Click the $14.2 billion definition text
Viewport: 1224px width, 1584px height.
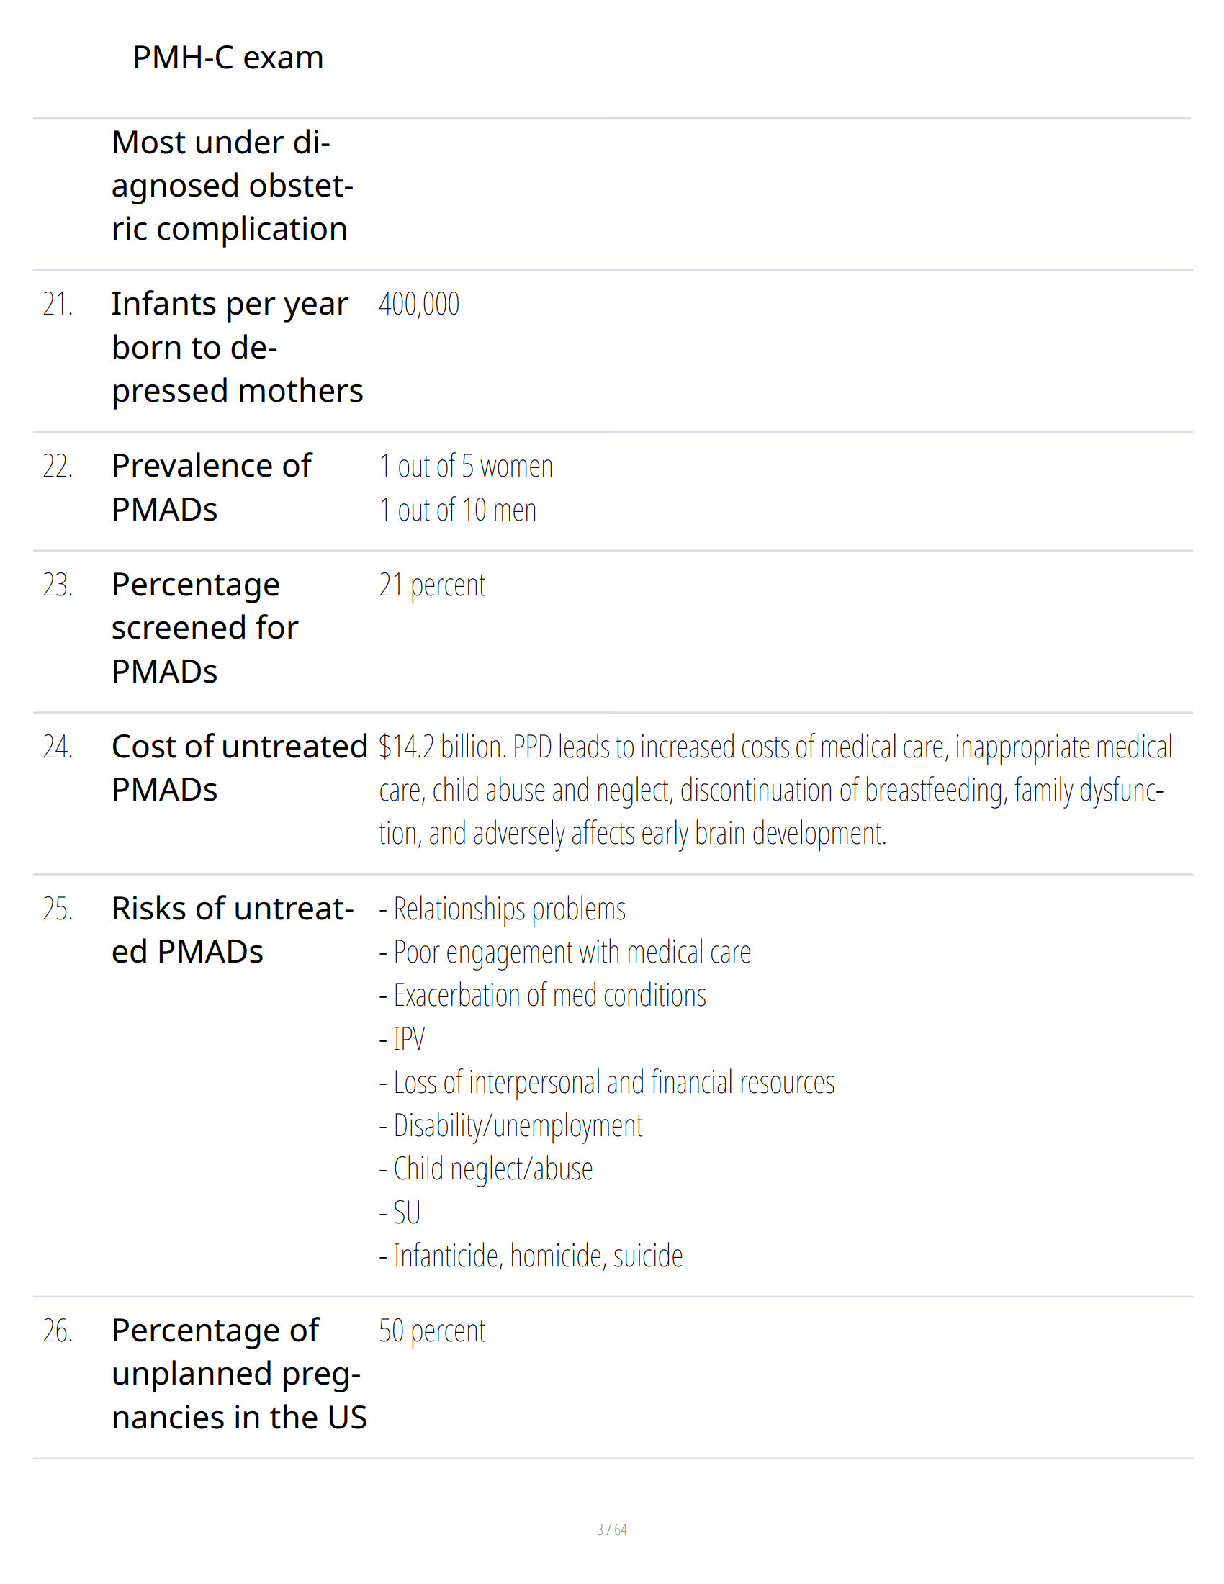coord(776,790)
